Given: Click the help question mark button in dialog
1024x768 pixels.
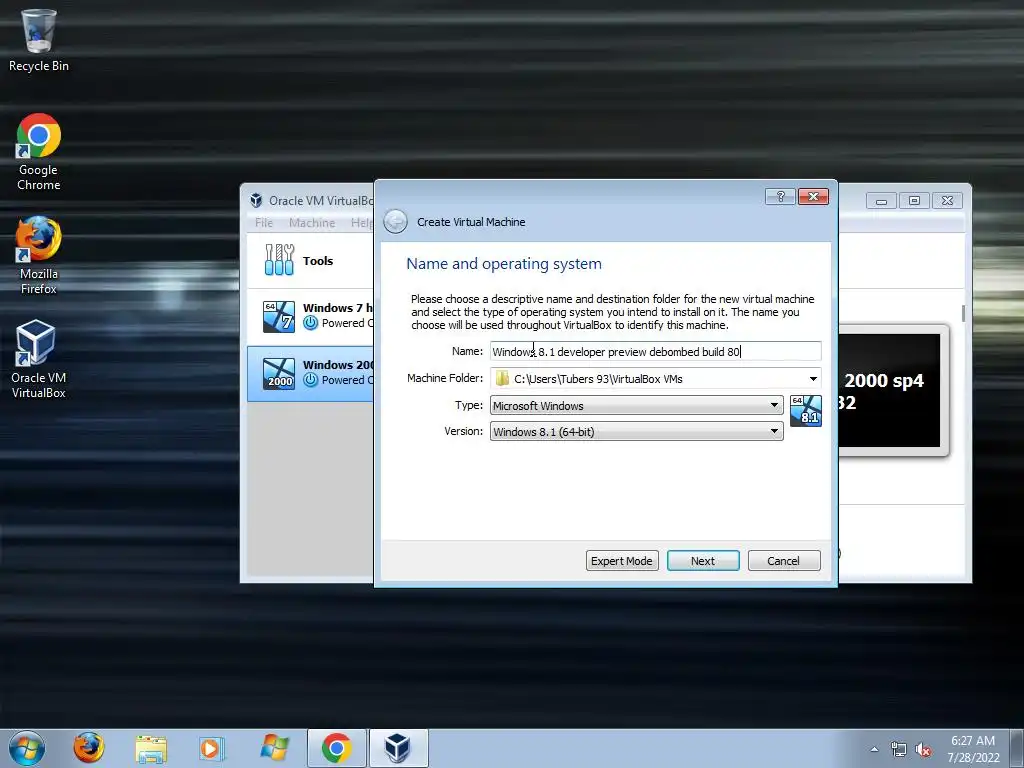Looking at the screenshot, I should click(780, 197).
